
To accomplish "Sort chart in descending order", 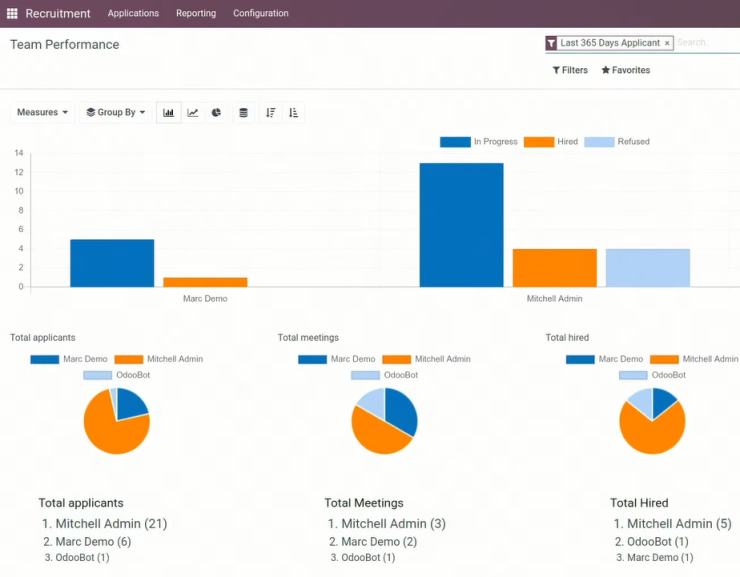I will point(270,112).
